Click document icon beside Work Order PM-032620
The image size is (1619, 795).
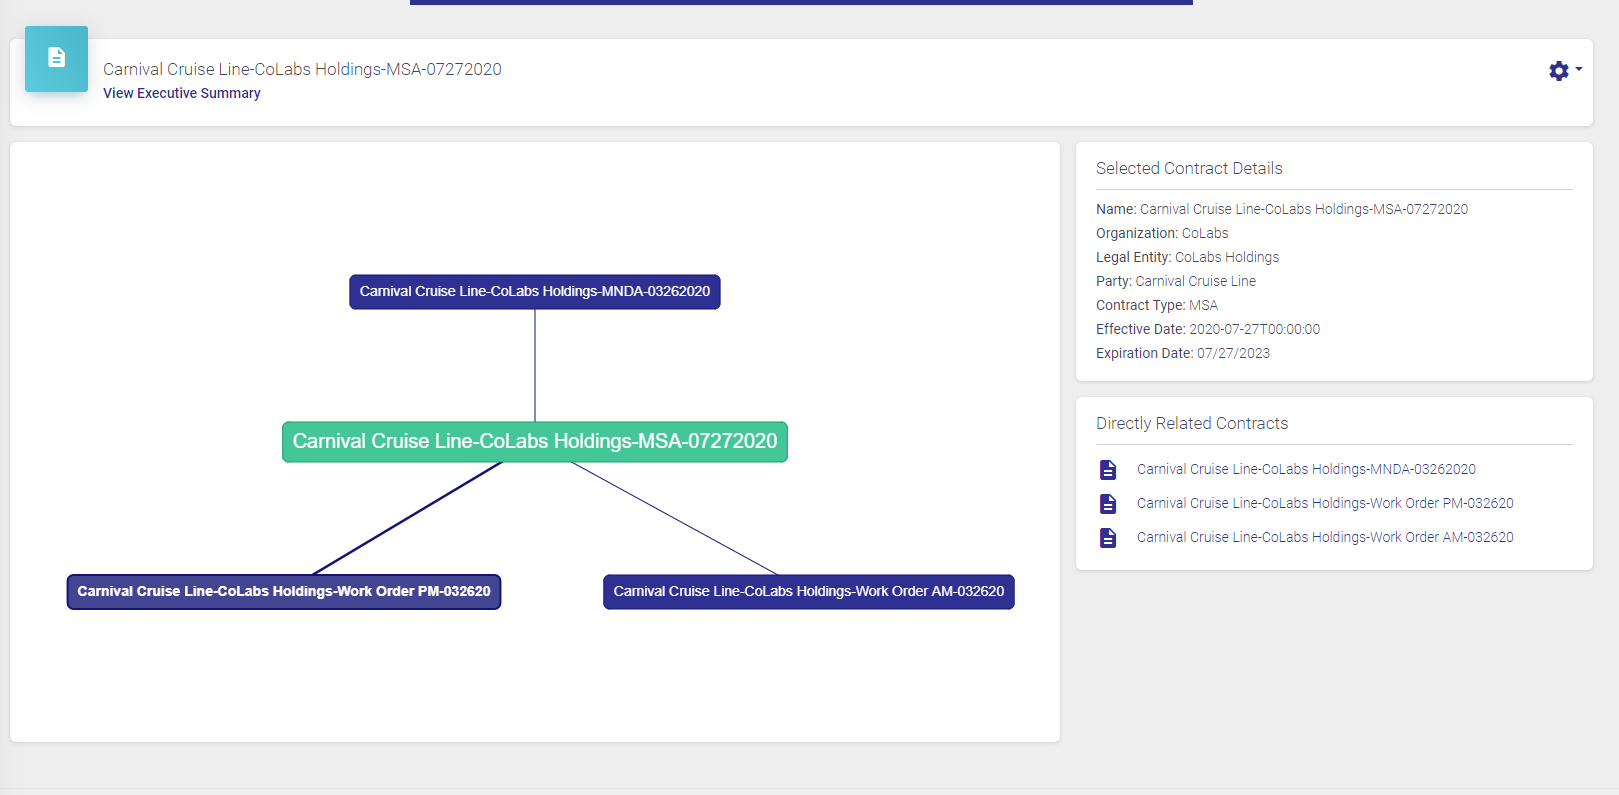click(1108, 504)
